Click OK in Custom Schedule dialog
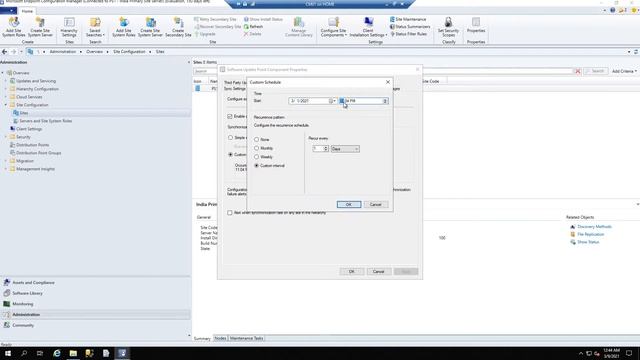Image resolution: width=640 pixels, height=360 pixels. [349, 204]
